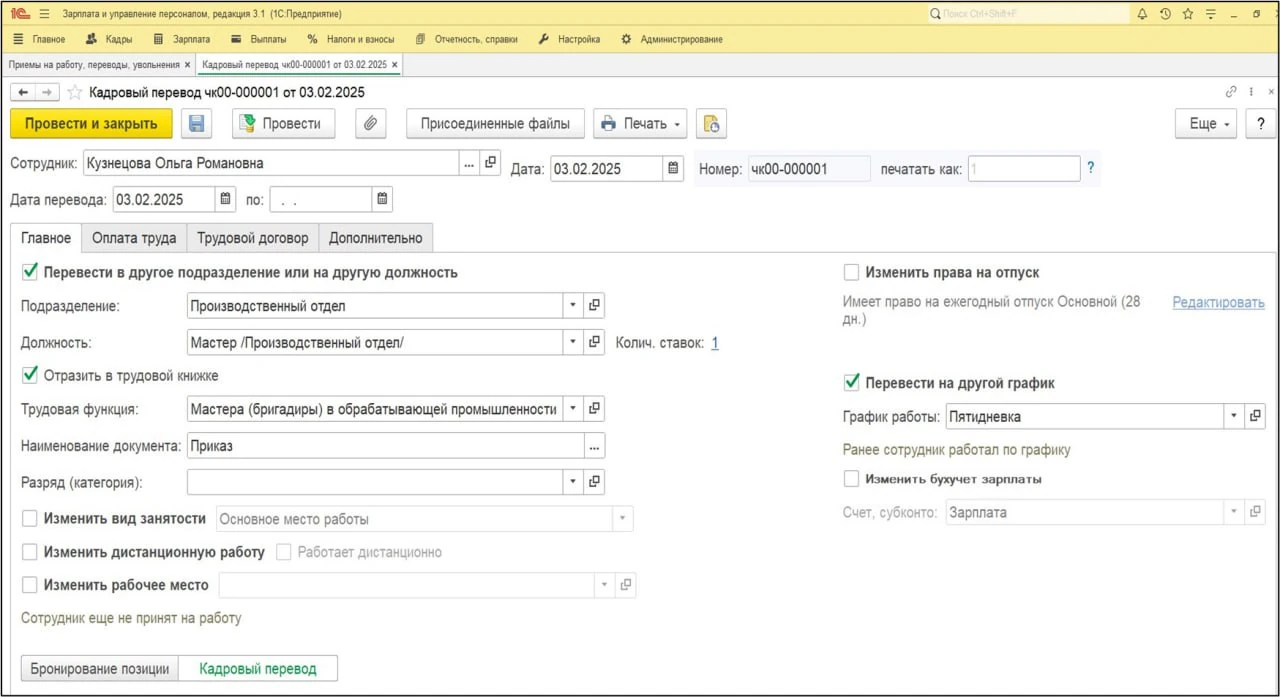Open the employee card icon next to Сотрудник

490,163
